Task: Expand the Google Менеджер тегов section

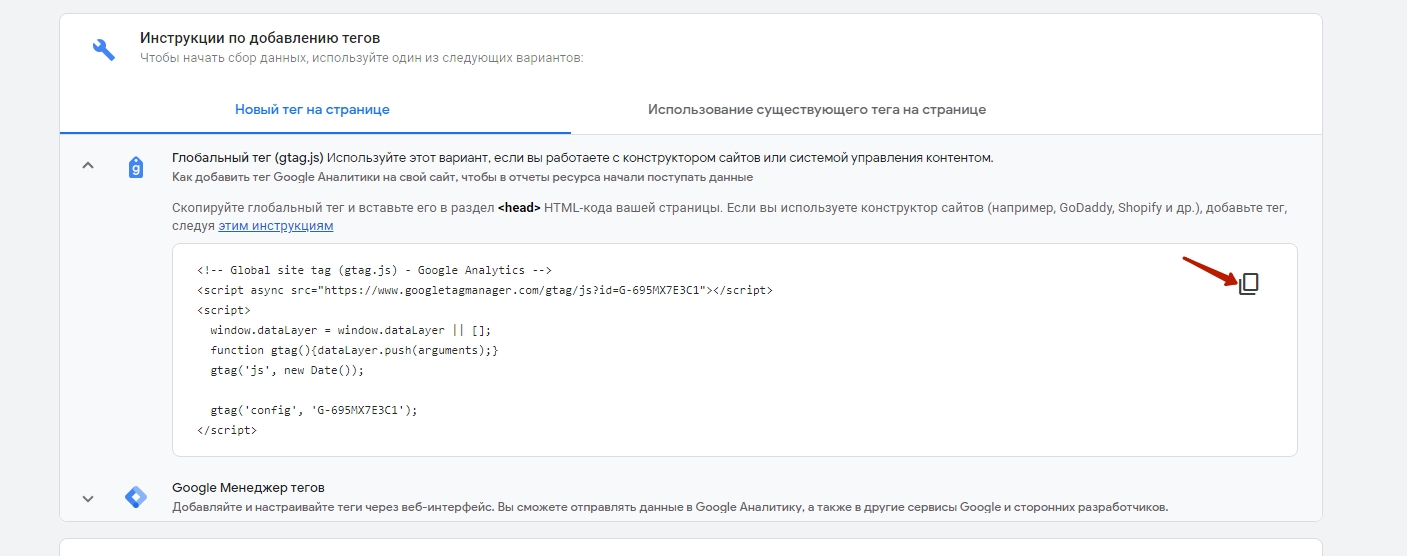Action: (87, 498)
